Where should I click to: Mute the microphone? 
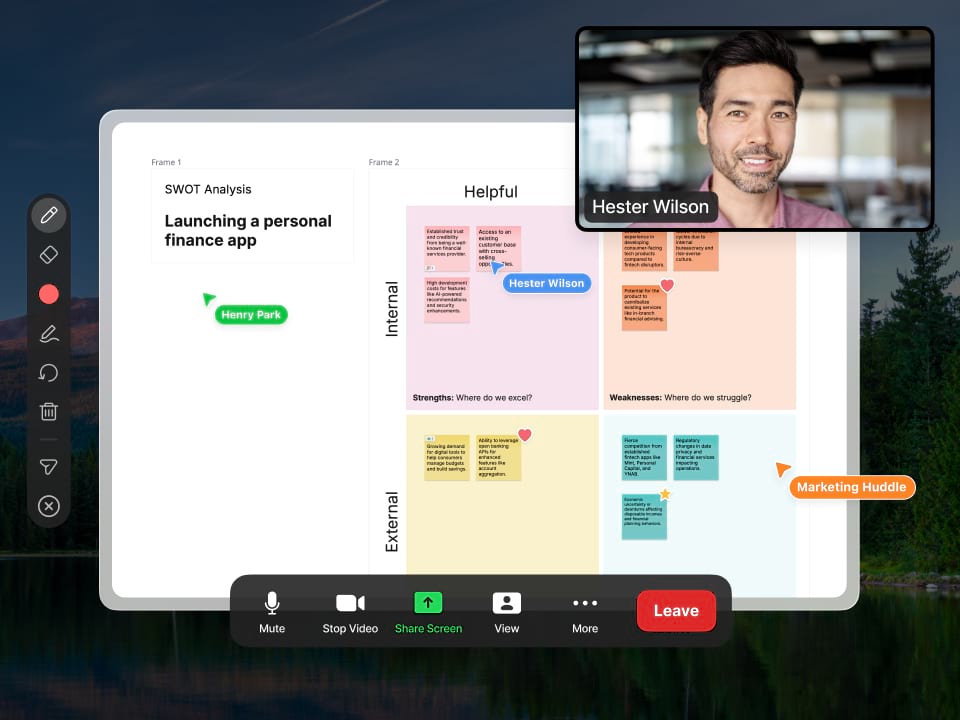pyautogui.click(x=272, y=611)
